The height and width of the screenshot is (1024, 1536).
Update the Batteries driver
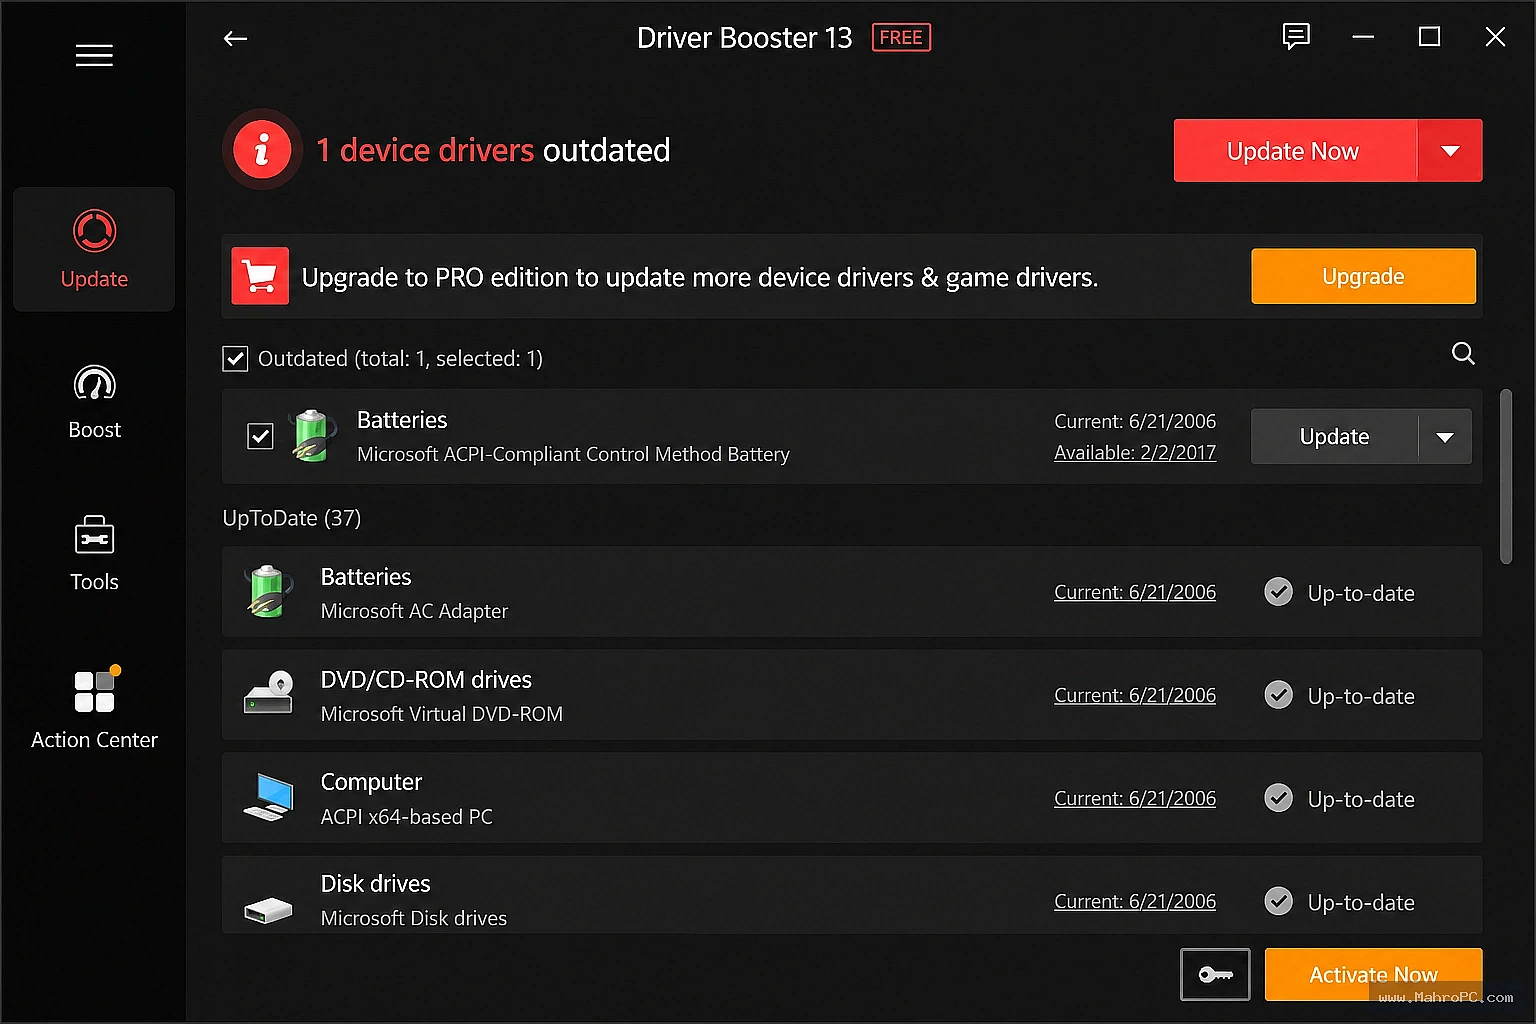pos(1334,437)
